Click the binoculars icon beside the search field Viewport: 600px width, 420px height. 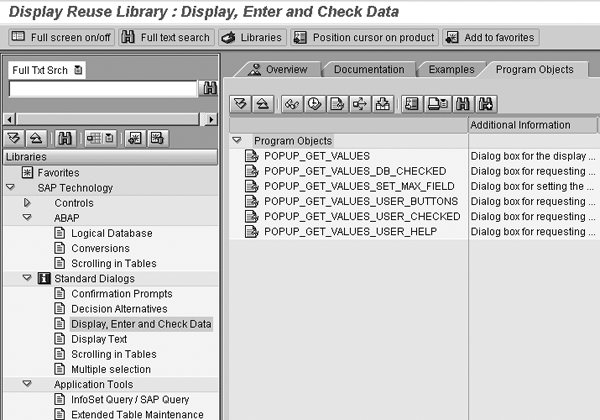[210, 89]
